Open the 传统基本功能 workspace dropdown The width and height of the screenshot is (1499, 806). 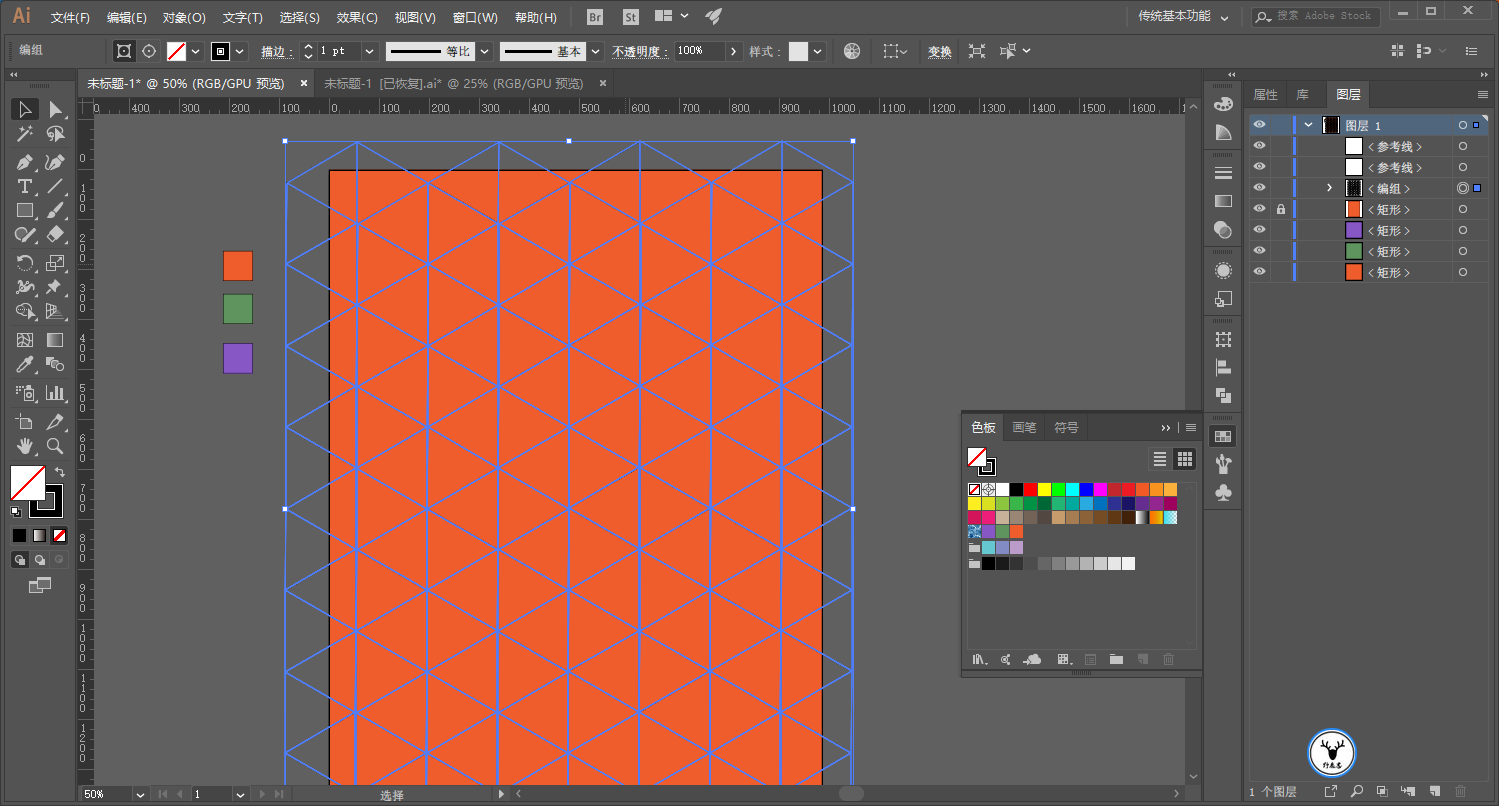(1184, 17)
